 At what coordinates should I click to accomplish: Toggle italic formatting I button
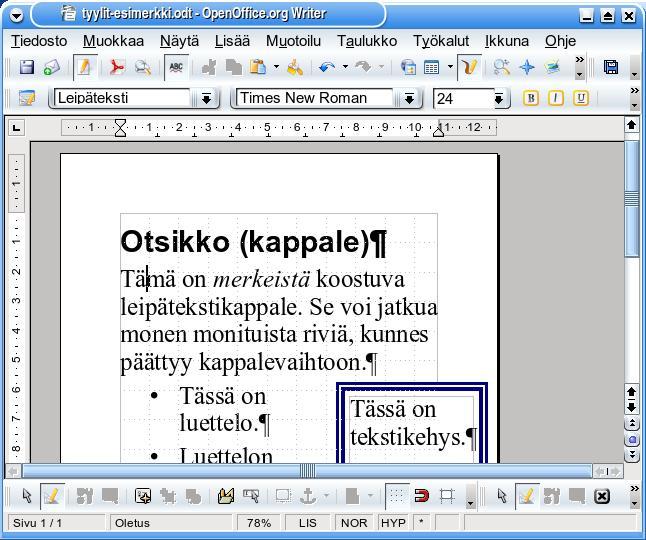pos(555,98)
